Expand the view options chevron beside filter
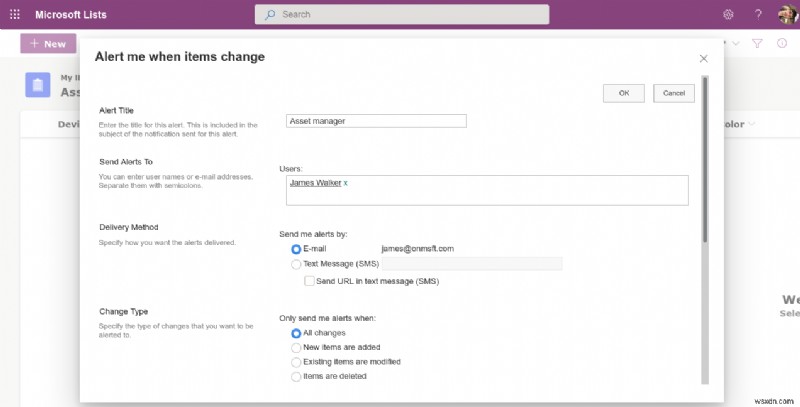 pyautogui.click(x=736, y=44)
